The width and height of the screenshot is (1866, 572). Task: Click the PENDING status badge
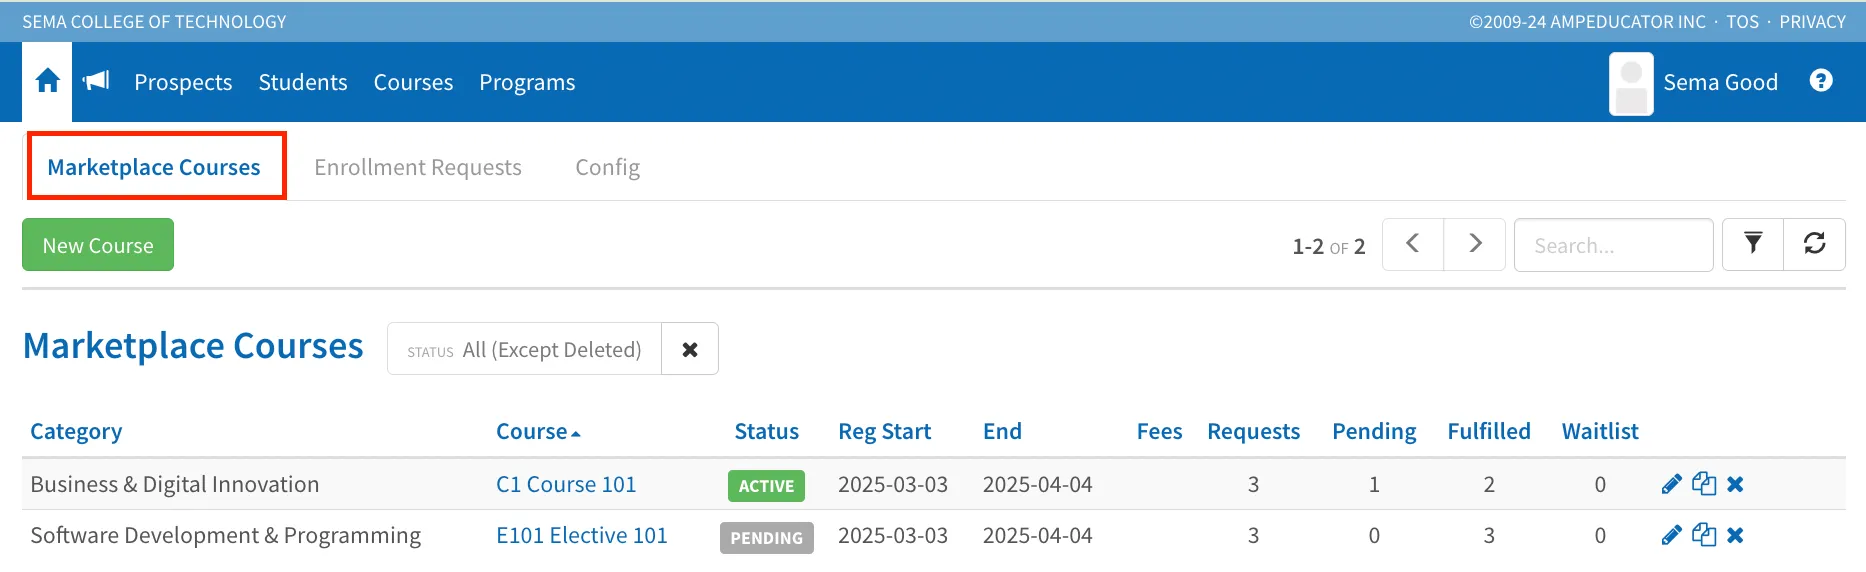tap(766, 538)
